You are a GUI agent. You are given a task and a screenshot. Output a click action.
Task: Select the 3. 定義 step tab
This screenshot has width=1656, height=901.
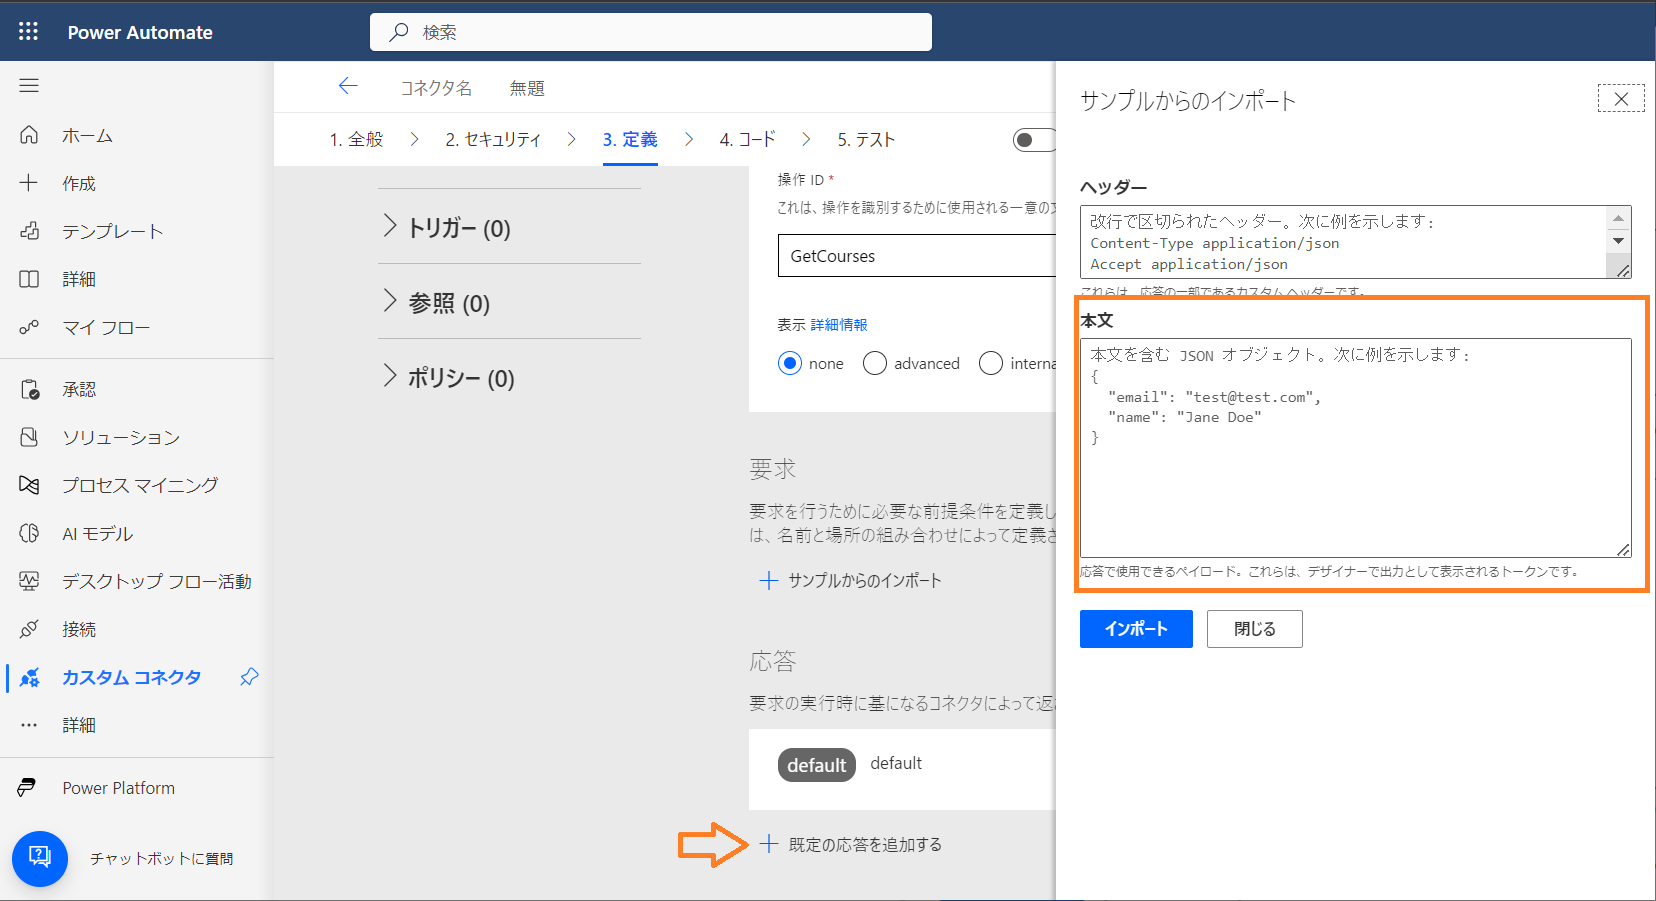630,140
